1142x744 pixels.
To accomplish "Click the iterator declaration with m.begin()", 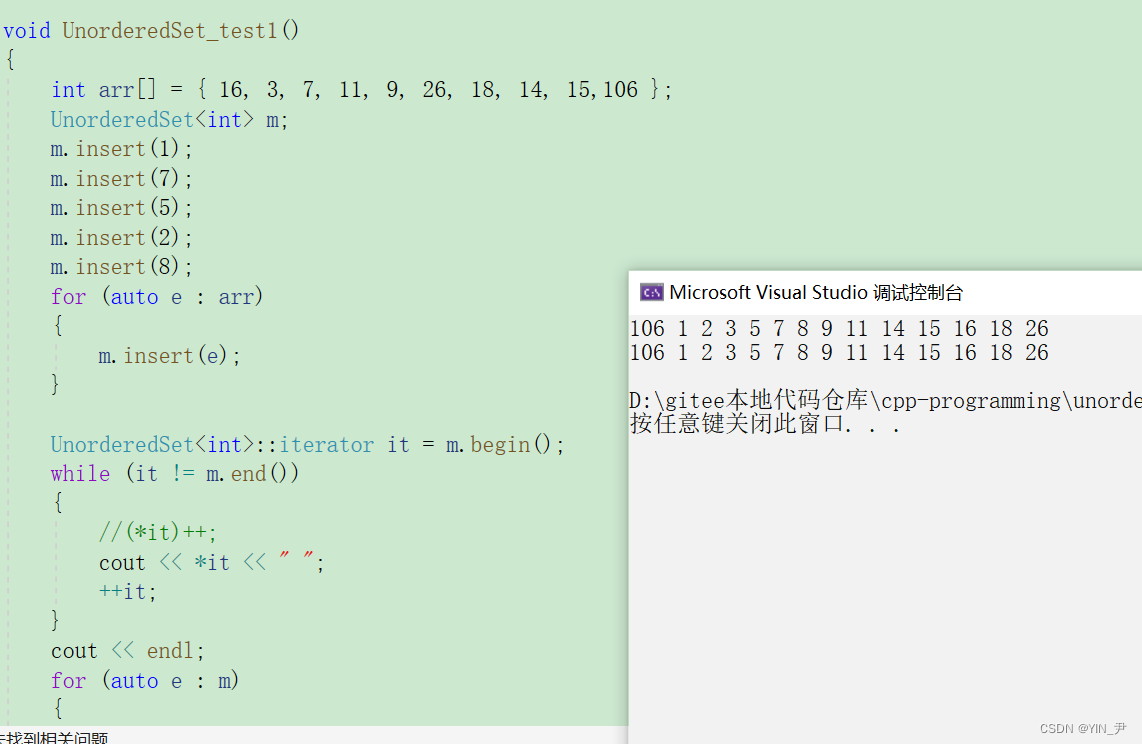I will pos(307,445).
